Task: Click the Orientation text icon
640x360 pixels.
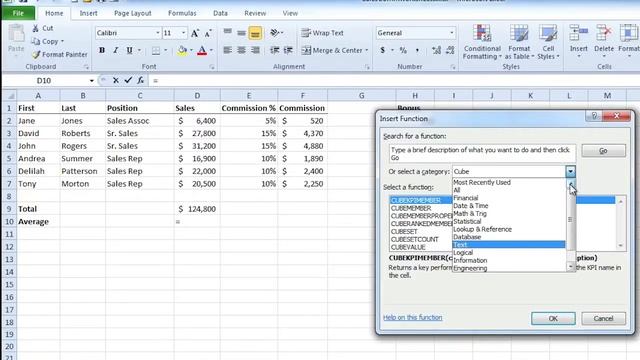Action: coord(275,33)
